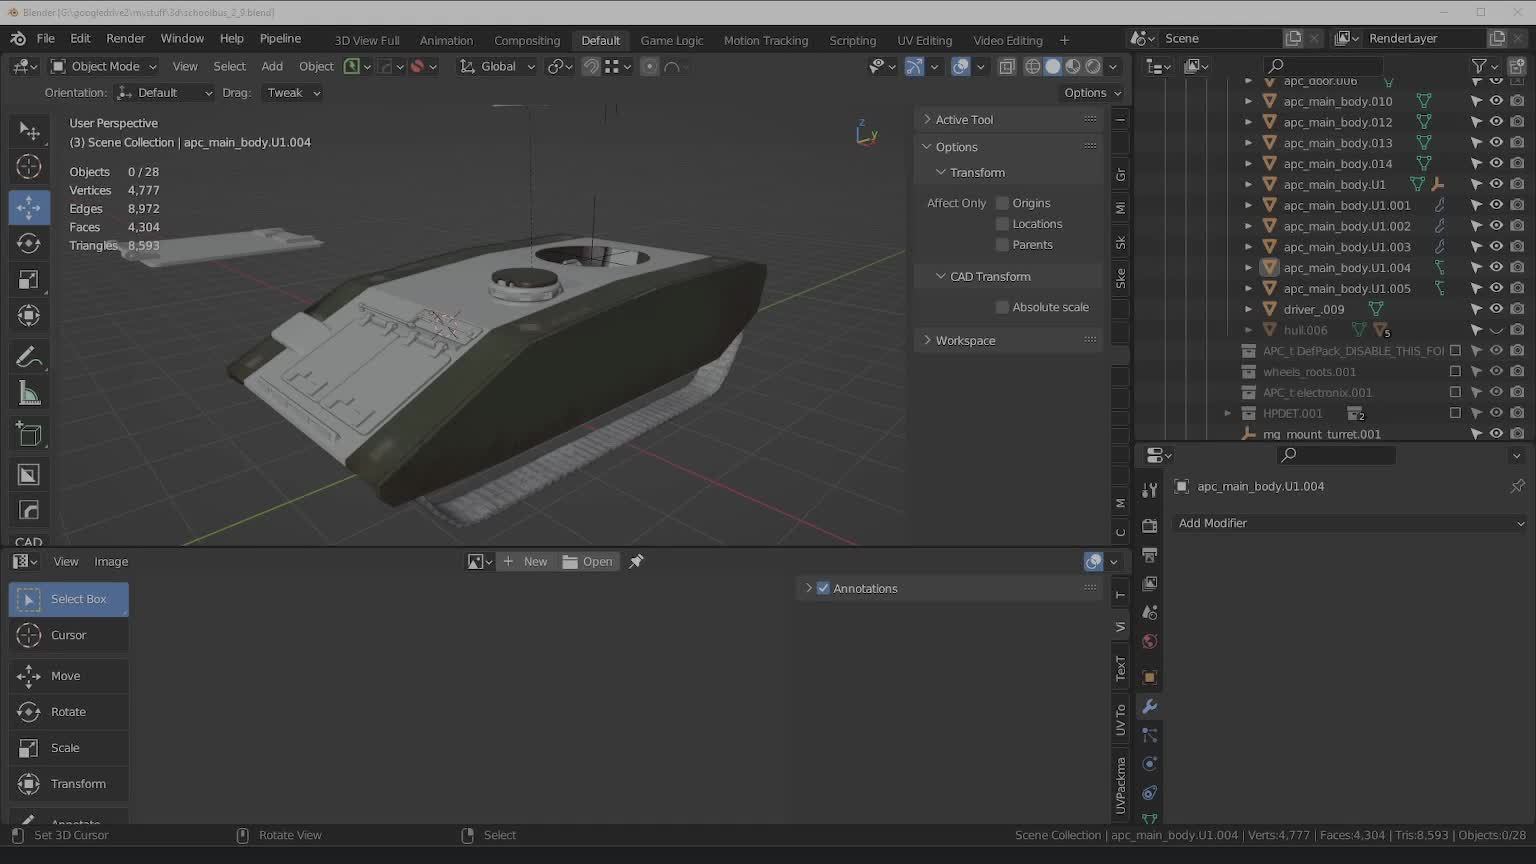Switch to solid viewport shading sphere
The image size is (1536, 864).
1053,66
